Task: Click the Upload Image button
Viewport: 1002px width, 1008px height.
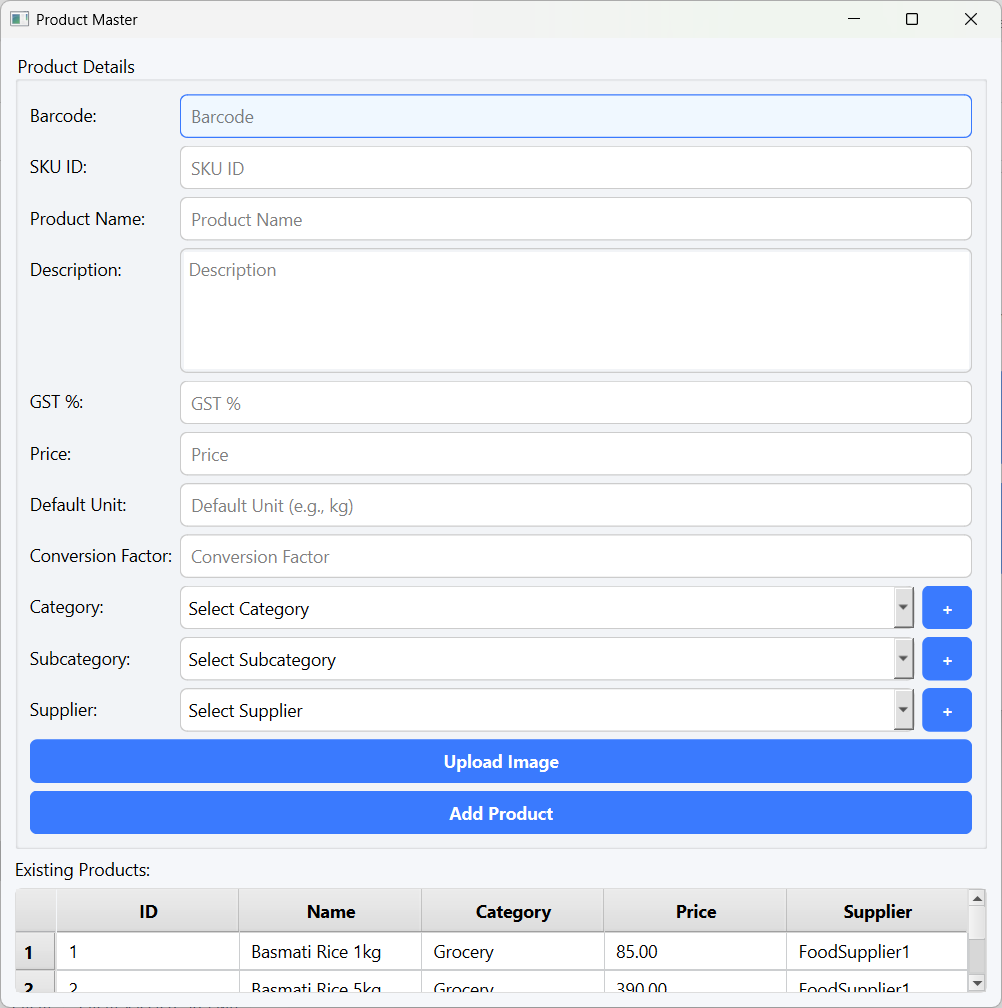Action: [500, 761]
